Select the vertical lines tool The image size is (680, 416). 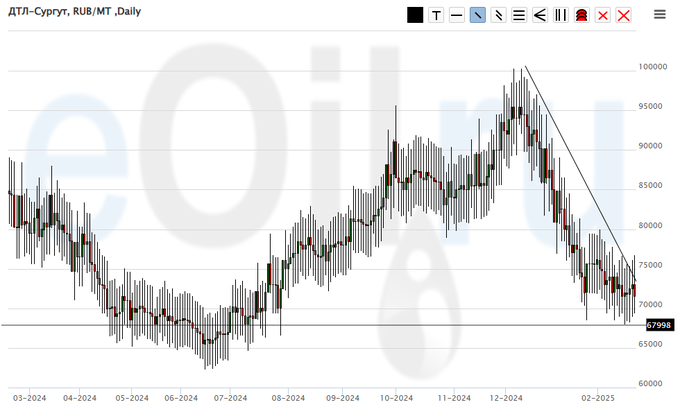(561, 15)
